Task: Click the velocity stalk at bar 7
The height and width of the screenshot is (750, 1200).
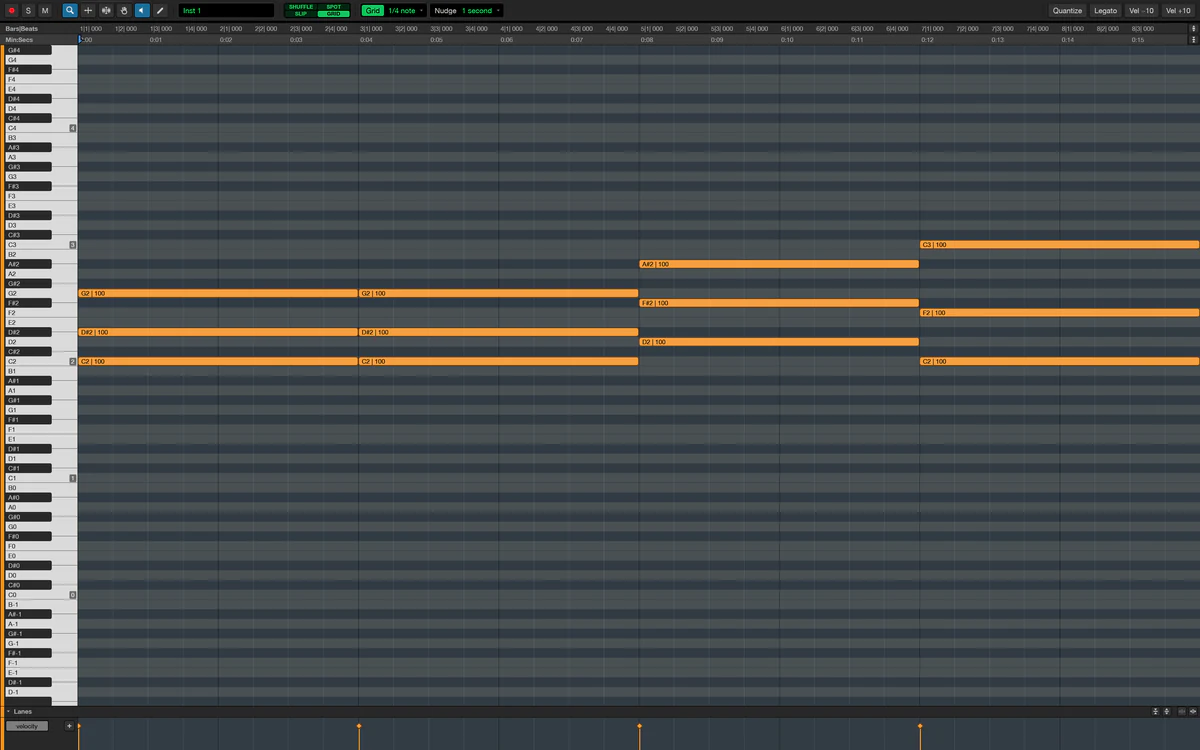Action: (920, 736)
